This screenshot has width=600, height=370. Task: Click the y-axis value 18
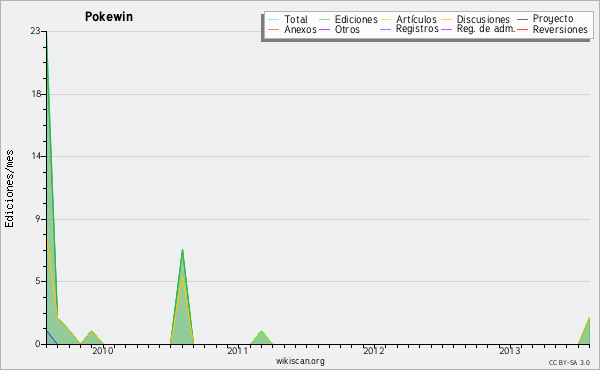pyautogui.click(x=36, y=94)
